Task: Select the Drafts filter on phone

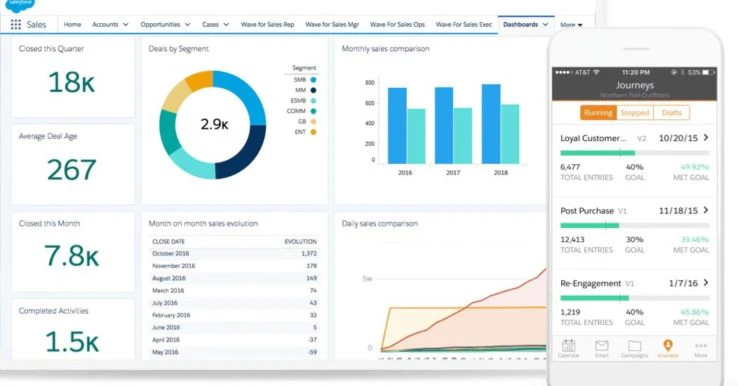Action: (x=671, y=113)
